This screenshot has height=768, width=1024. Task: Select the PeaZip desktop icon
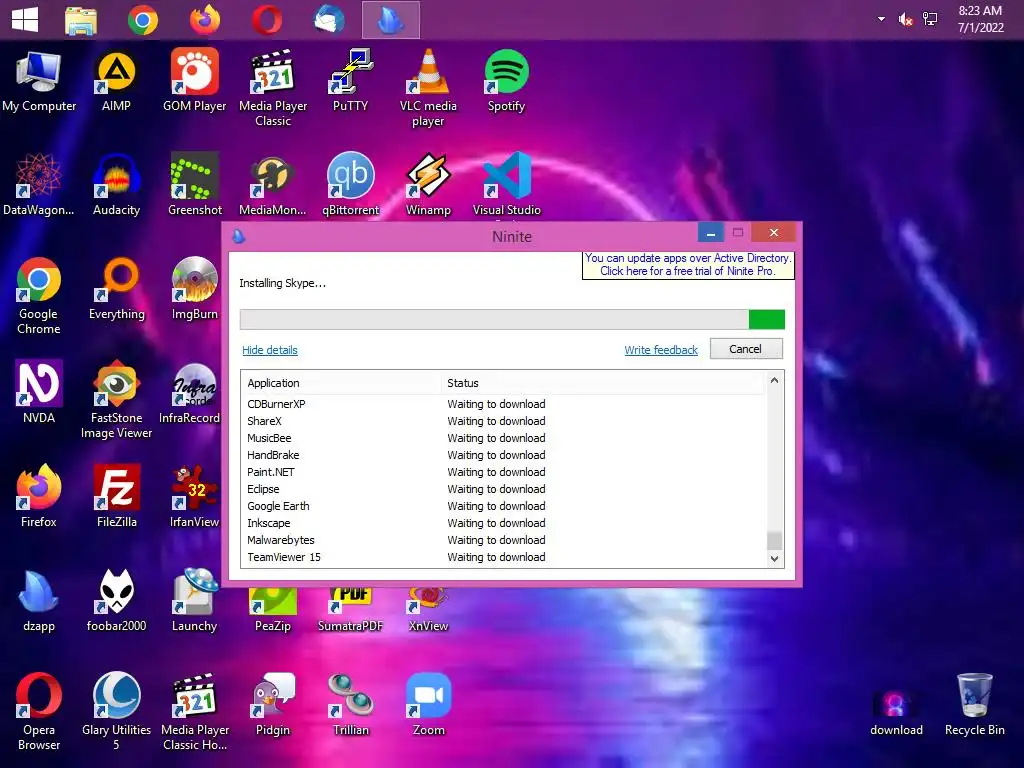click(x=273, y=610)
